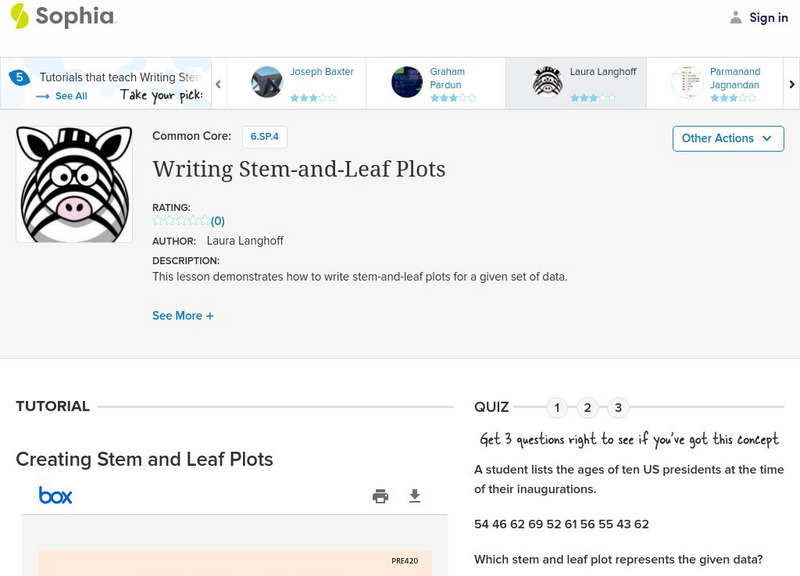
Task: Jump to quiz question 3
Action: coord(619,408)
